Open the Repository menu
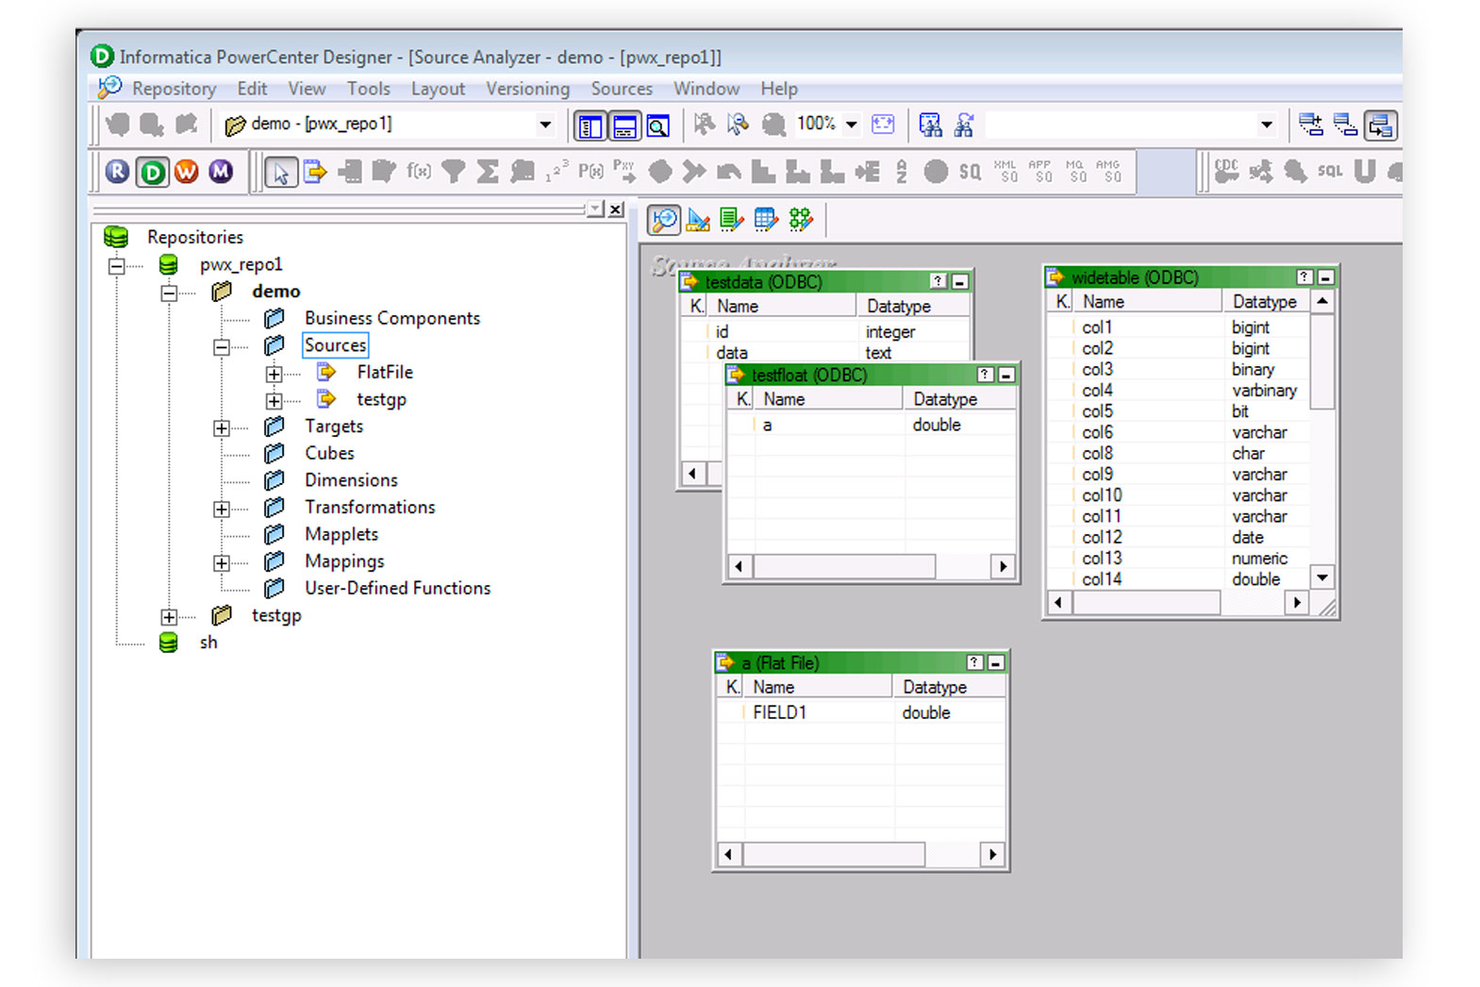The height and width of the screenshot is (987, 1480). tap(174, 89)
